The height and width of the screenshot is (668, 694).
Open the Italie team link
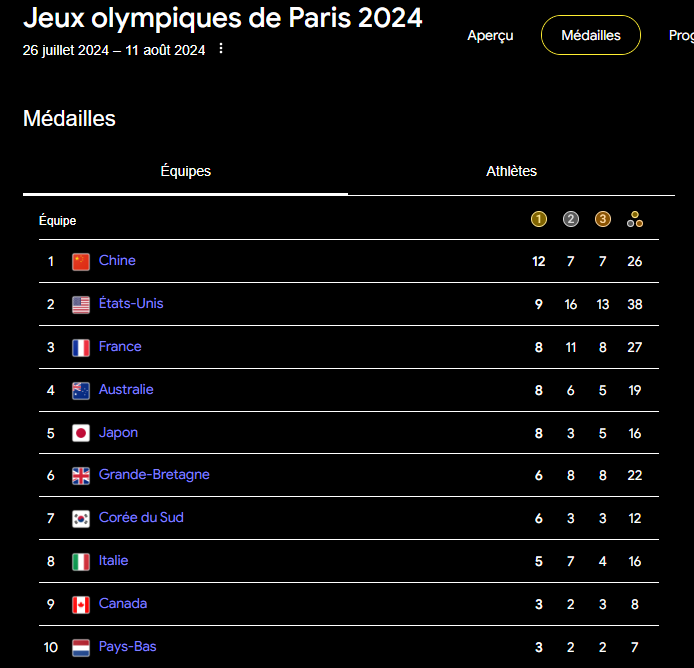(x=113, y=561)
